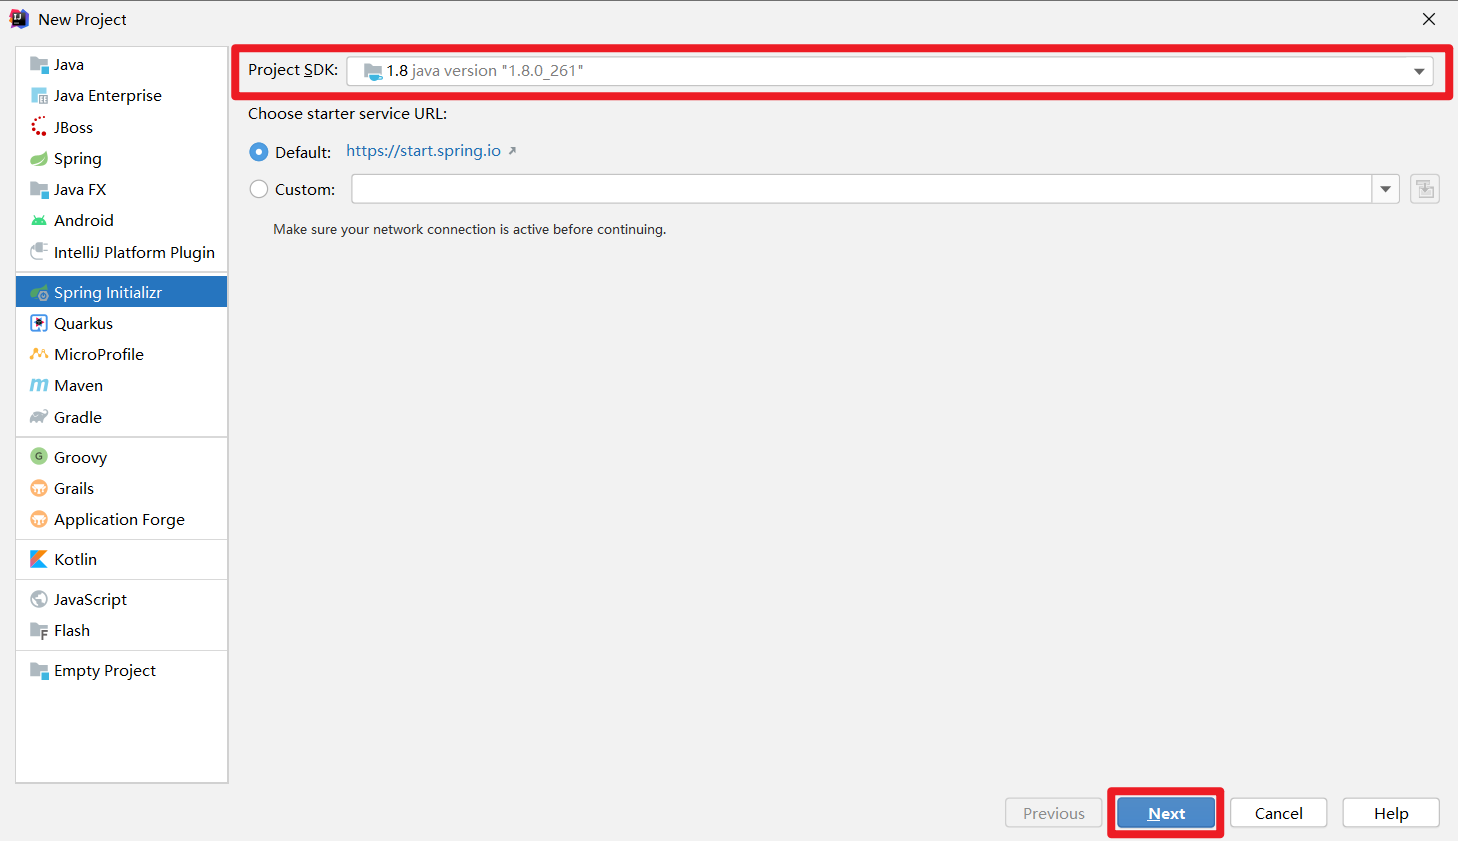Close the New Project window
The height and width of the screenshot is (841, 1458).
click(x=1429, y=19)
